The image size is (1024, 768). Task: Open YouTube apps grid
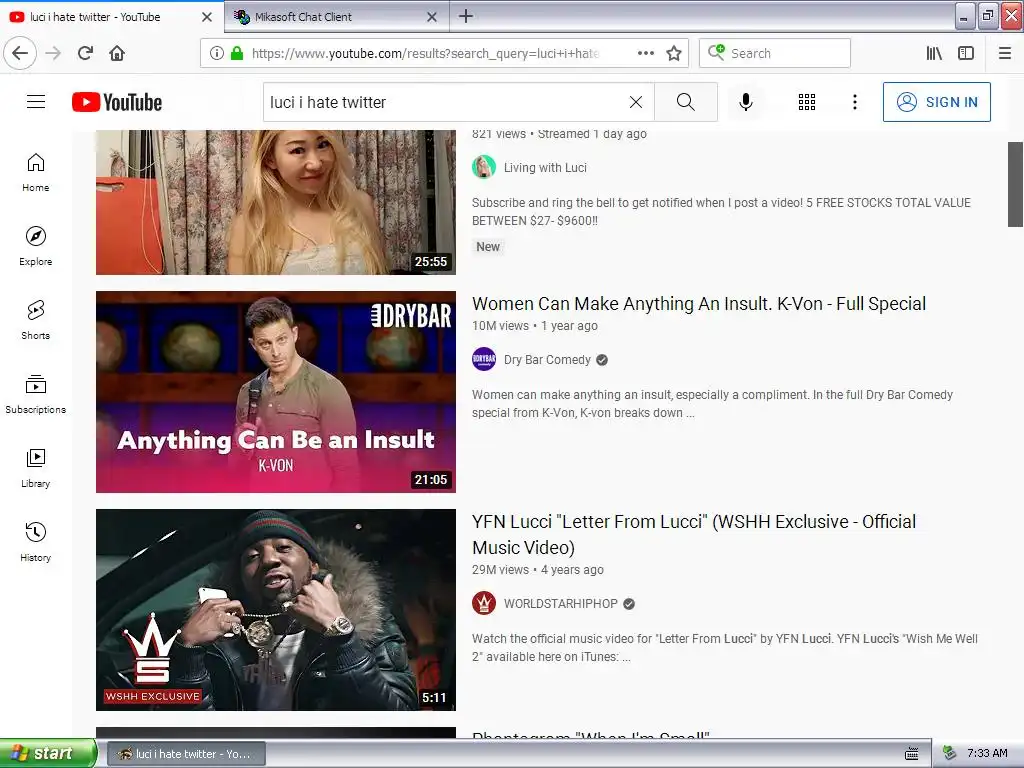click(x=807, y=102)
